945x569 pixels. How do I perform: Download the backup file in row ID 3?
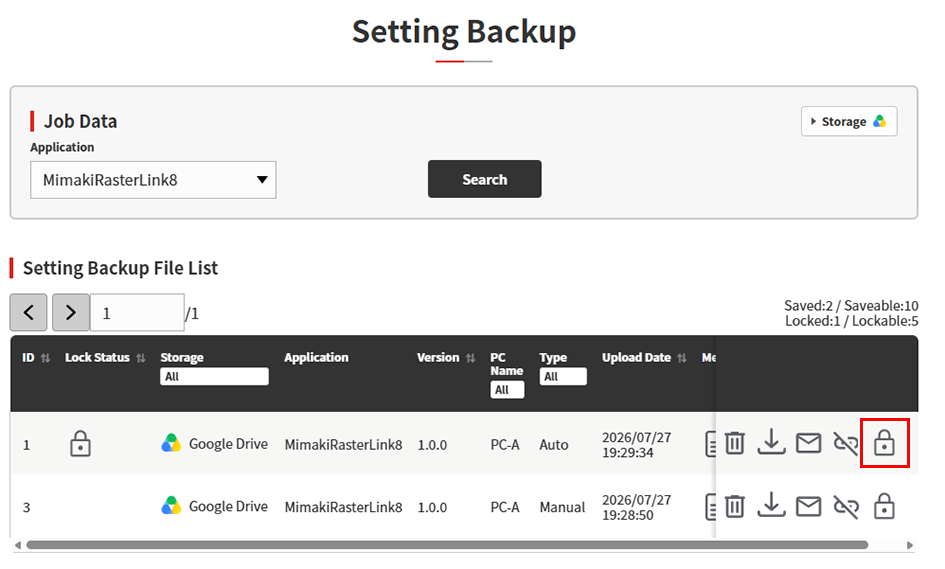tap(771, 505)
